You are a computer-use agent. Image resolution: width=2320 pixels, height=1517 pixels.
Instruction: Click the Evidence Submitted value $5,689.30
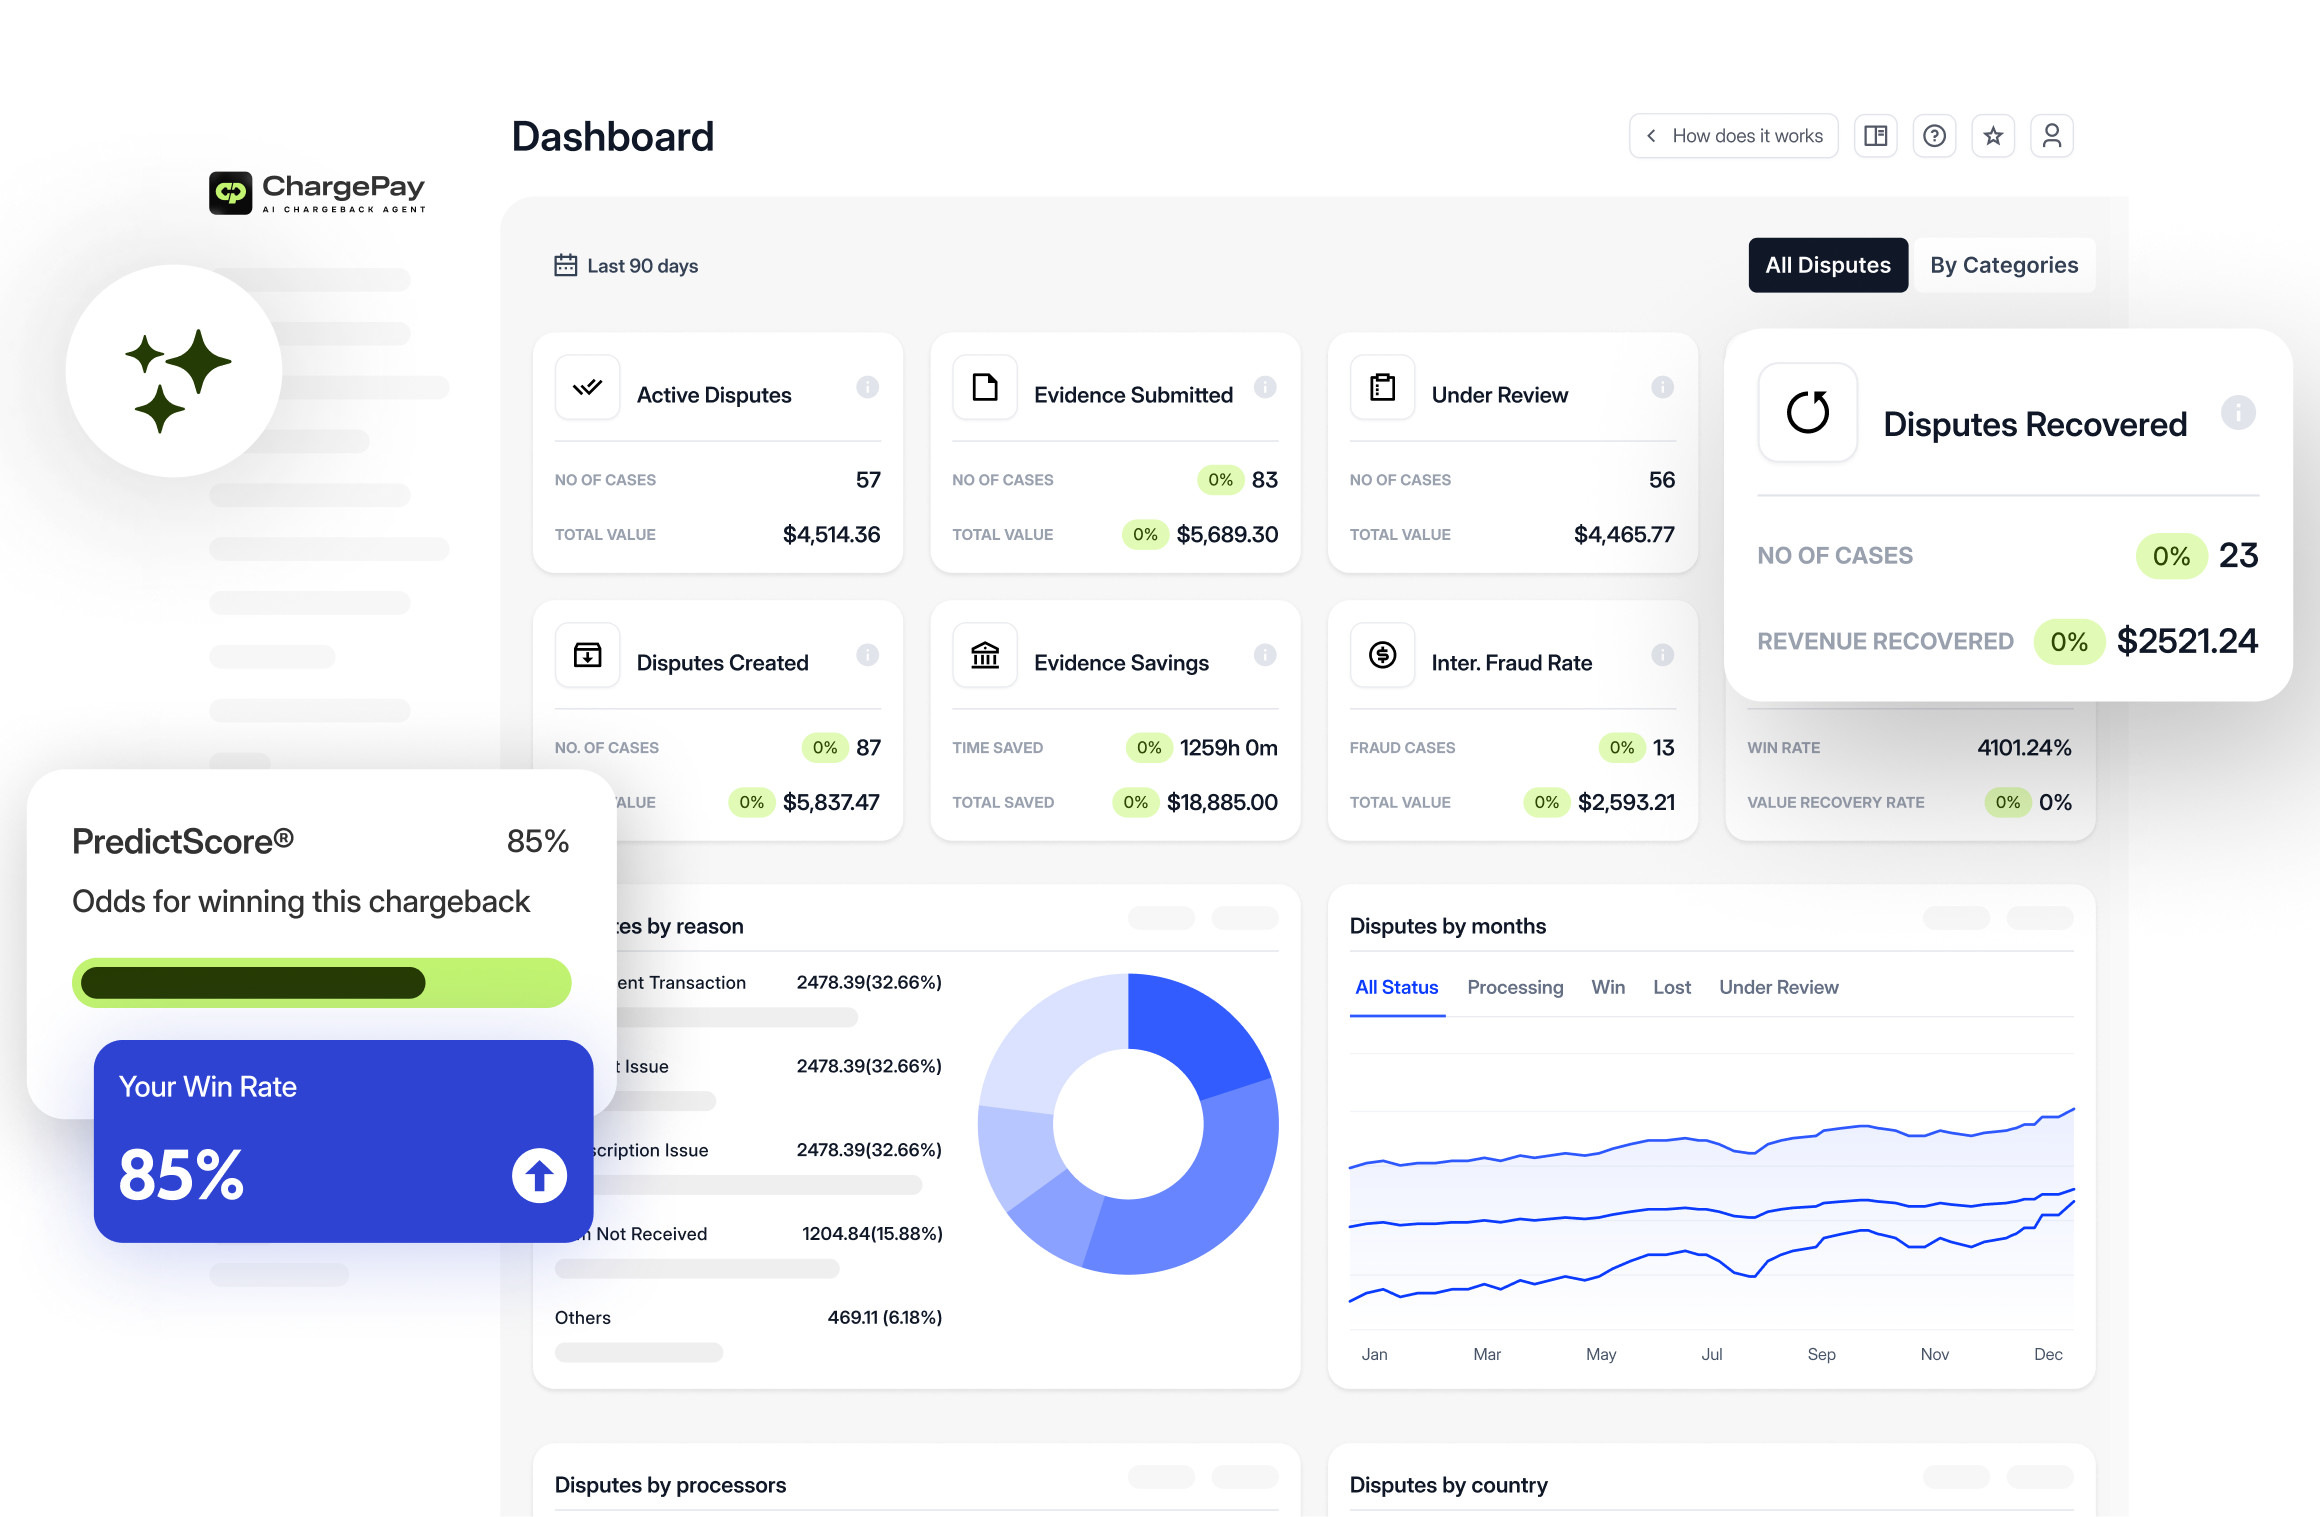coord(1227,534)
